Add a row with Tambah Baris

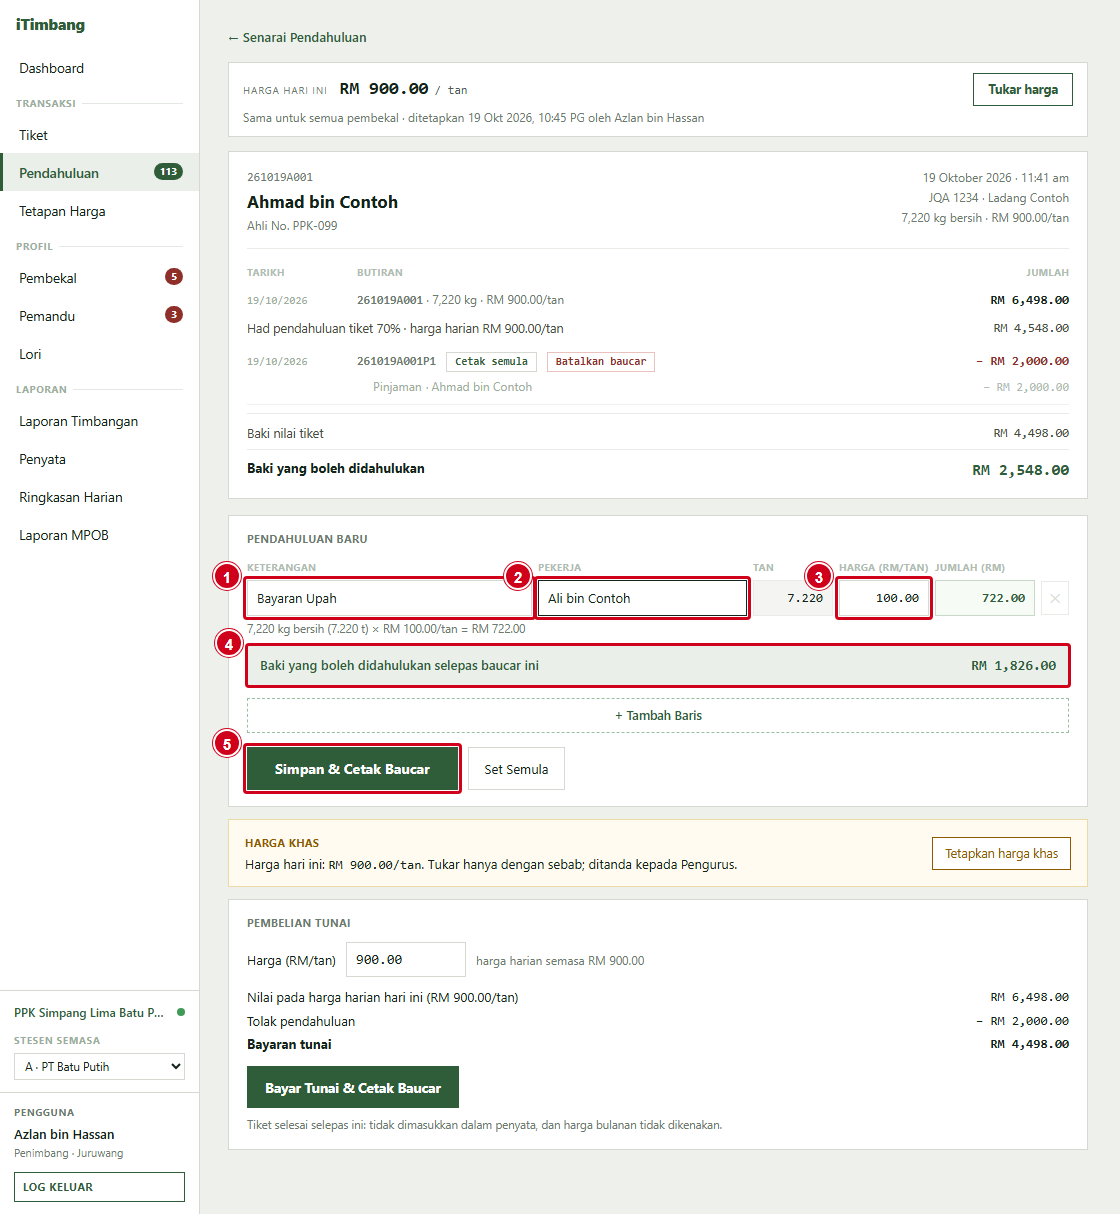658,716
